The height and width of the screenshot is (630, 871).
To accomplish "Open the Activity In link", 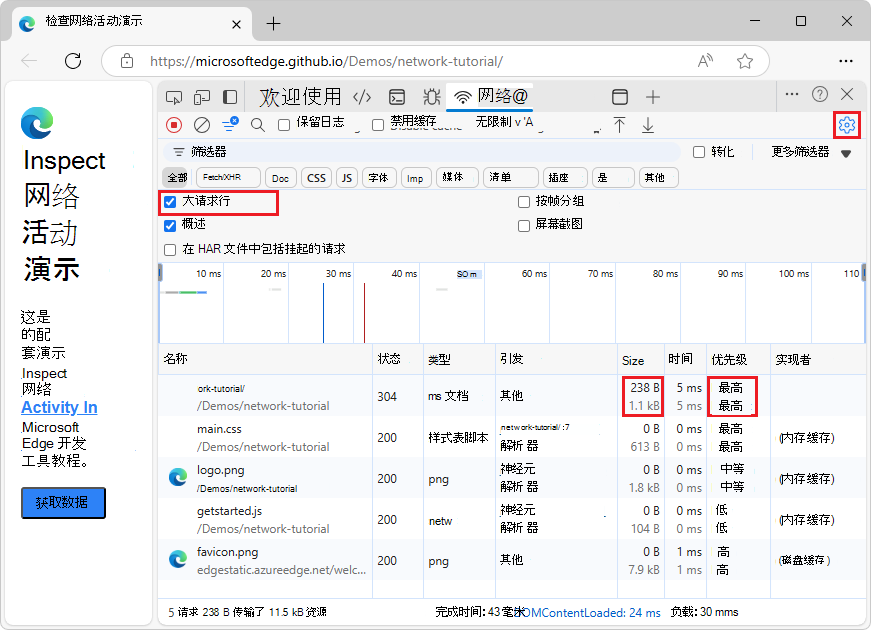I will [x=58, y=407].
